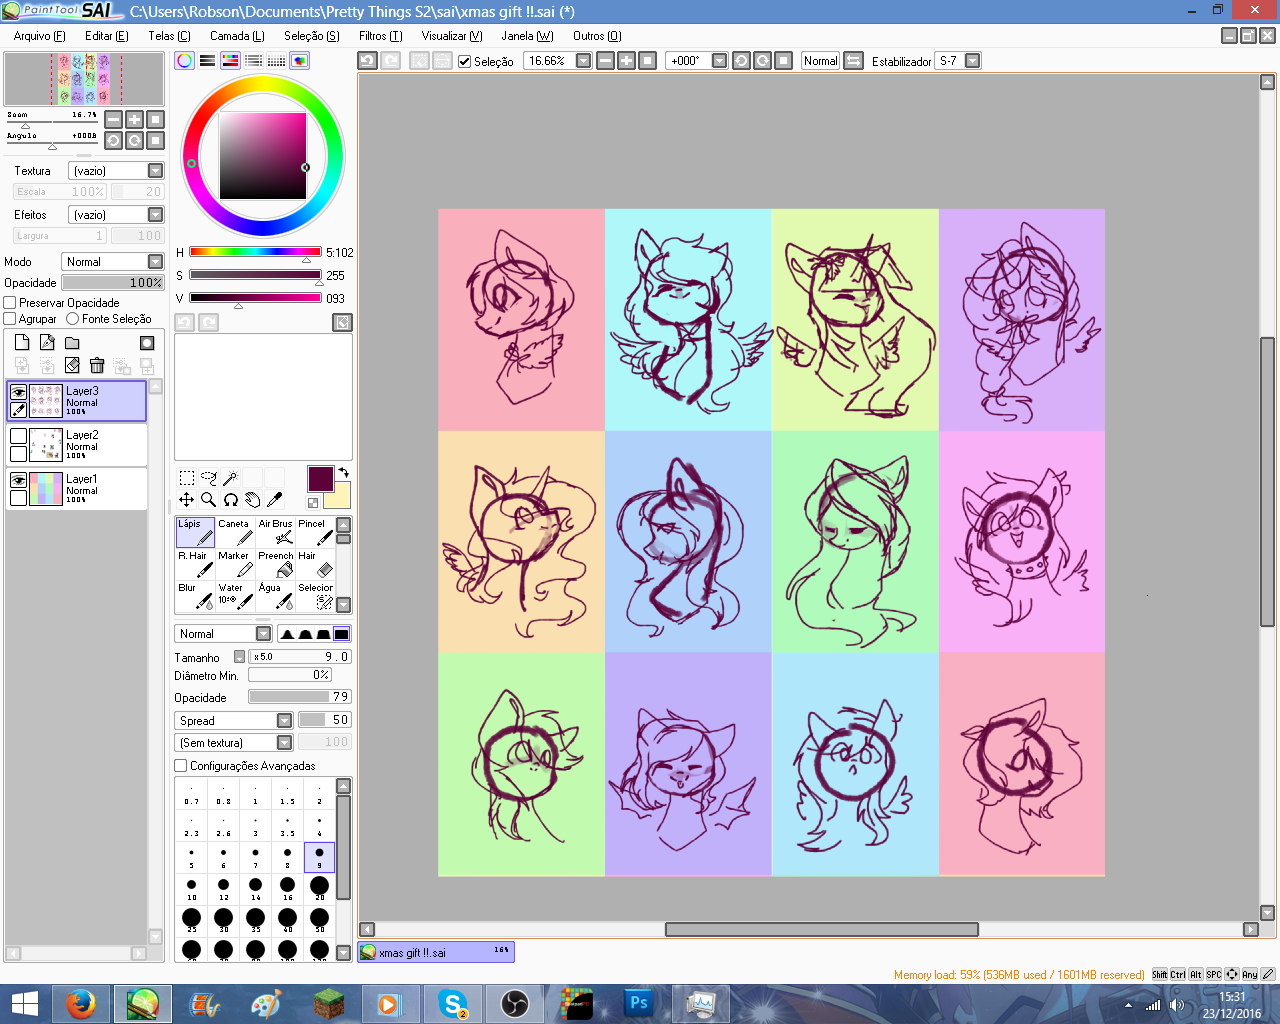Flip the canvas view horizontally
1280x1024 pixels.
(853, 61)
